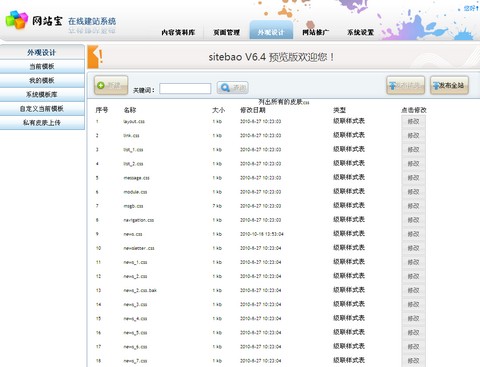Select 当前模板 in the sidebar

click(x=42, y=67)
